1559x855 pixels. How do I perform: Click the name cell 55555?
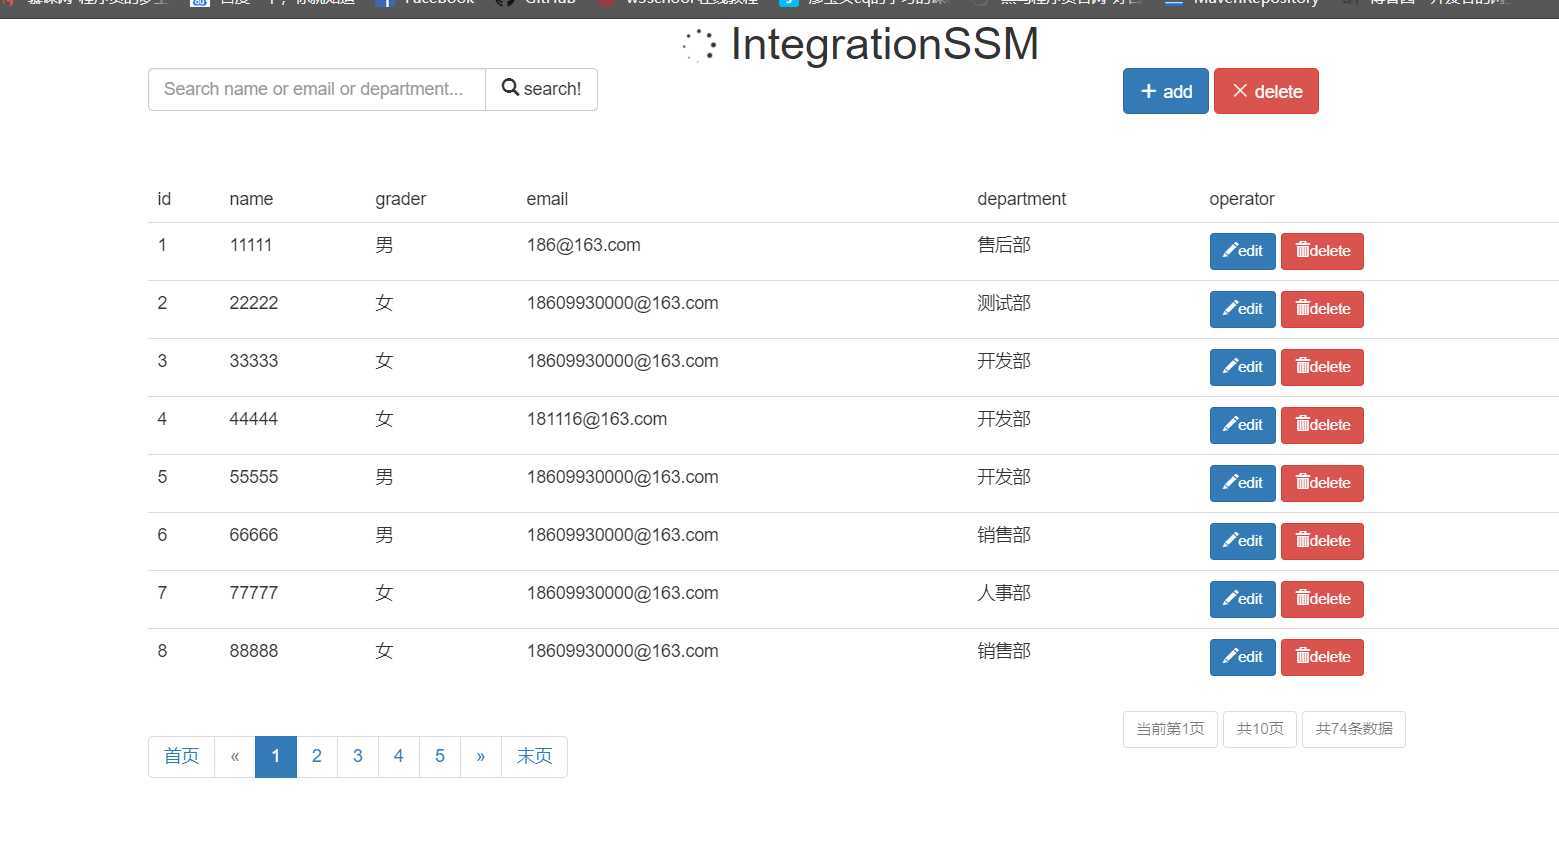coord(254,477)
